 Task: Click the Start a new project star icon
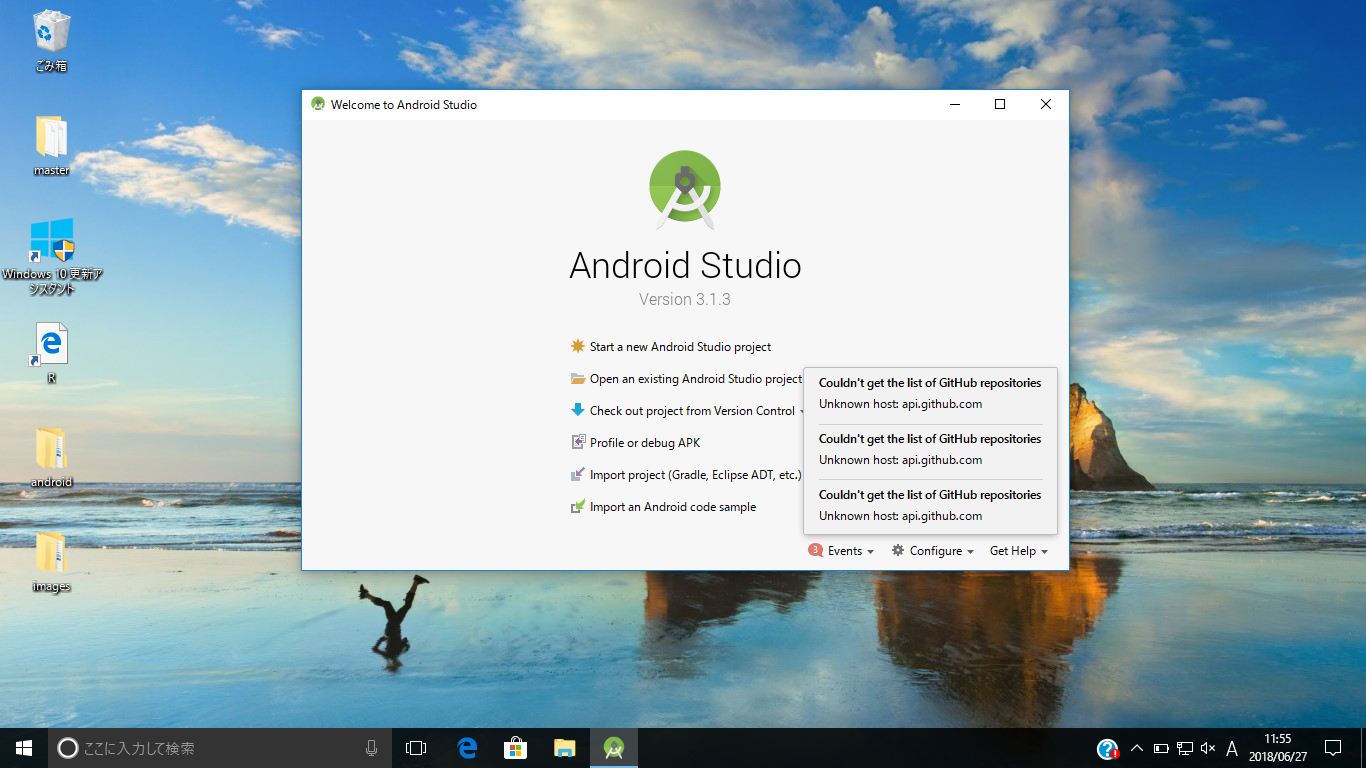pyautogui.click(x=577, y=347)
